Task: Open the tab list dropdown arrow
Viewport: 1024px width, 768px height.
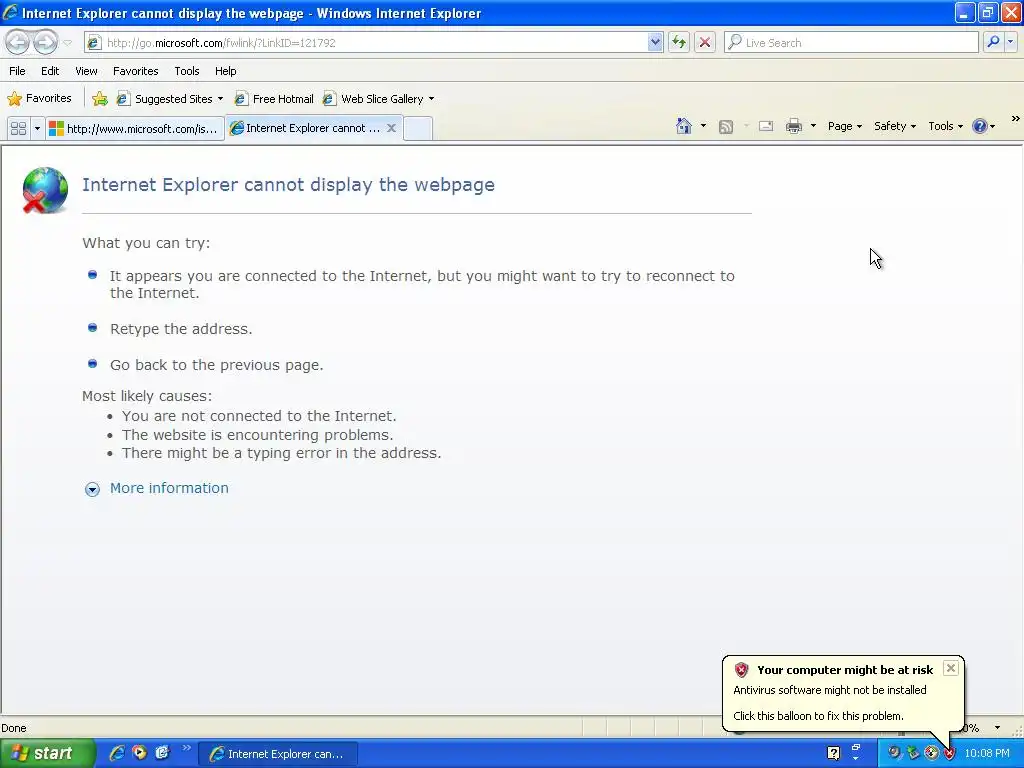Action: (37, 128)
